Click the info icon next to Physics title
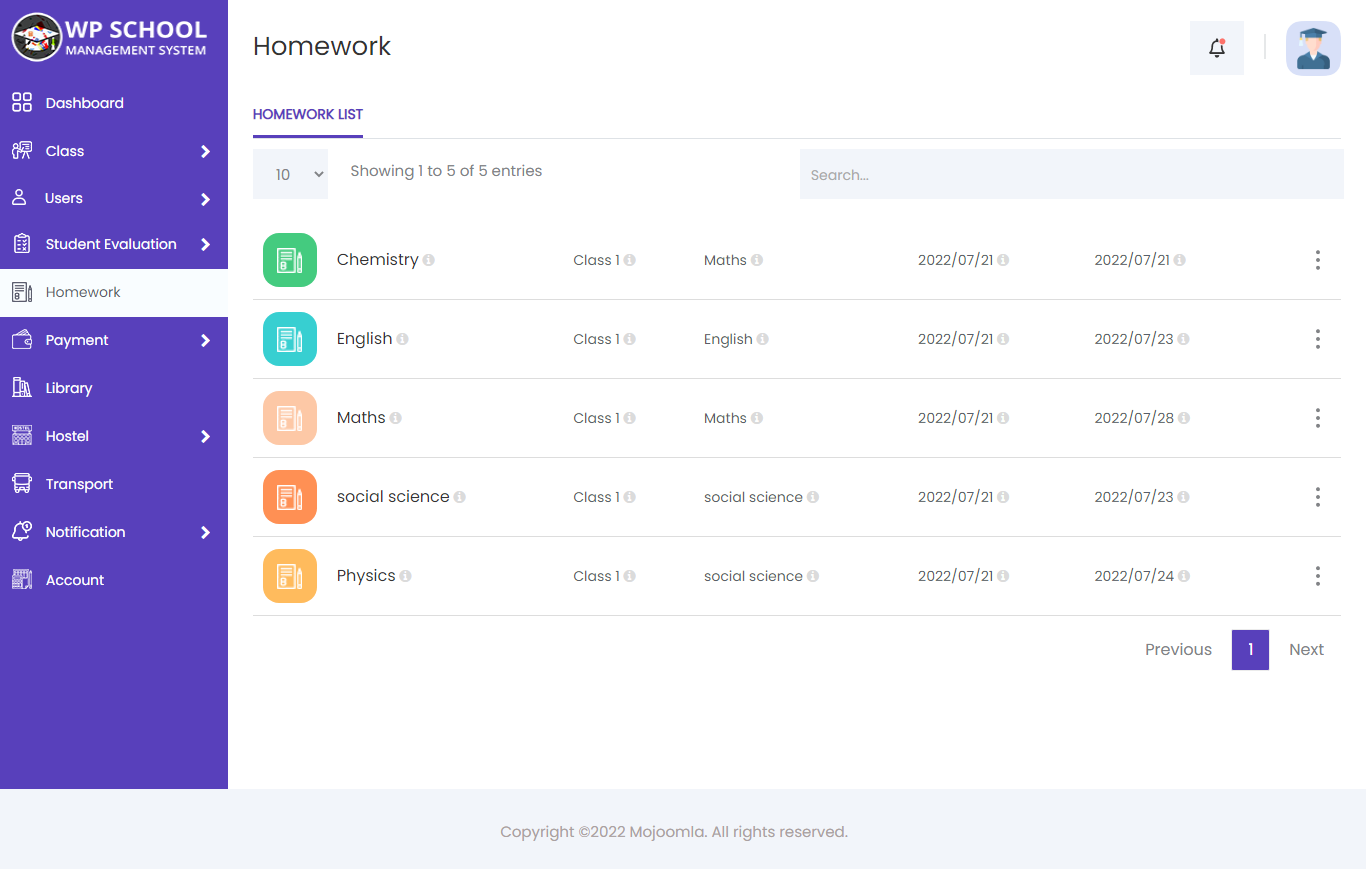Screen dimensions: 1366x870 (x=406, y=576)
